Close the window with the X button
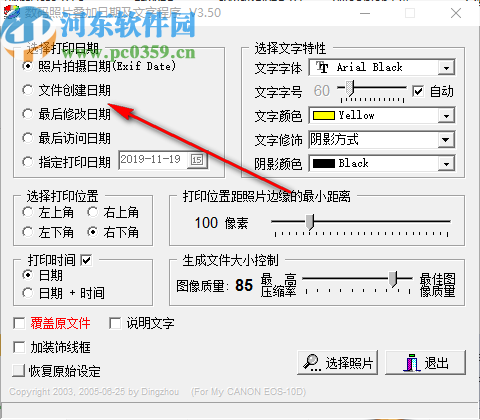 [x=456, y=13]
